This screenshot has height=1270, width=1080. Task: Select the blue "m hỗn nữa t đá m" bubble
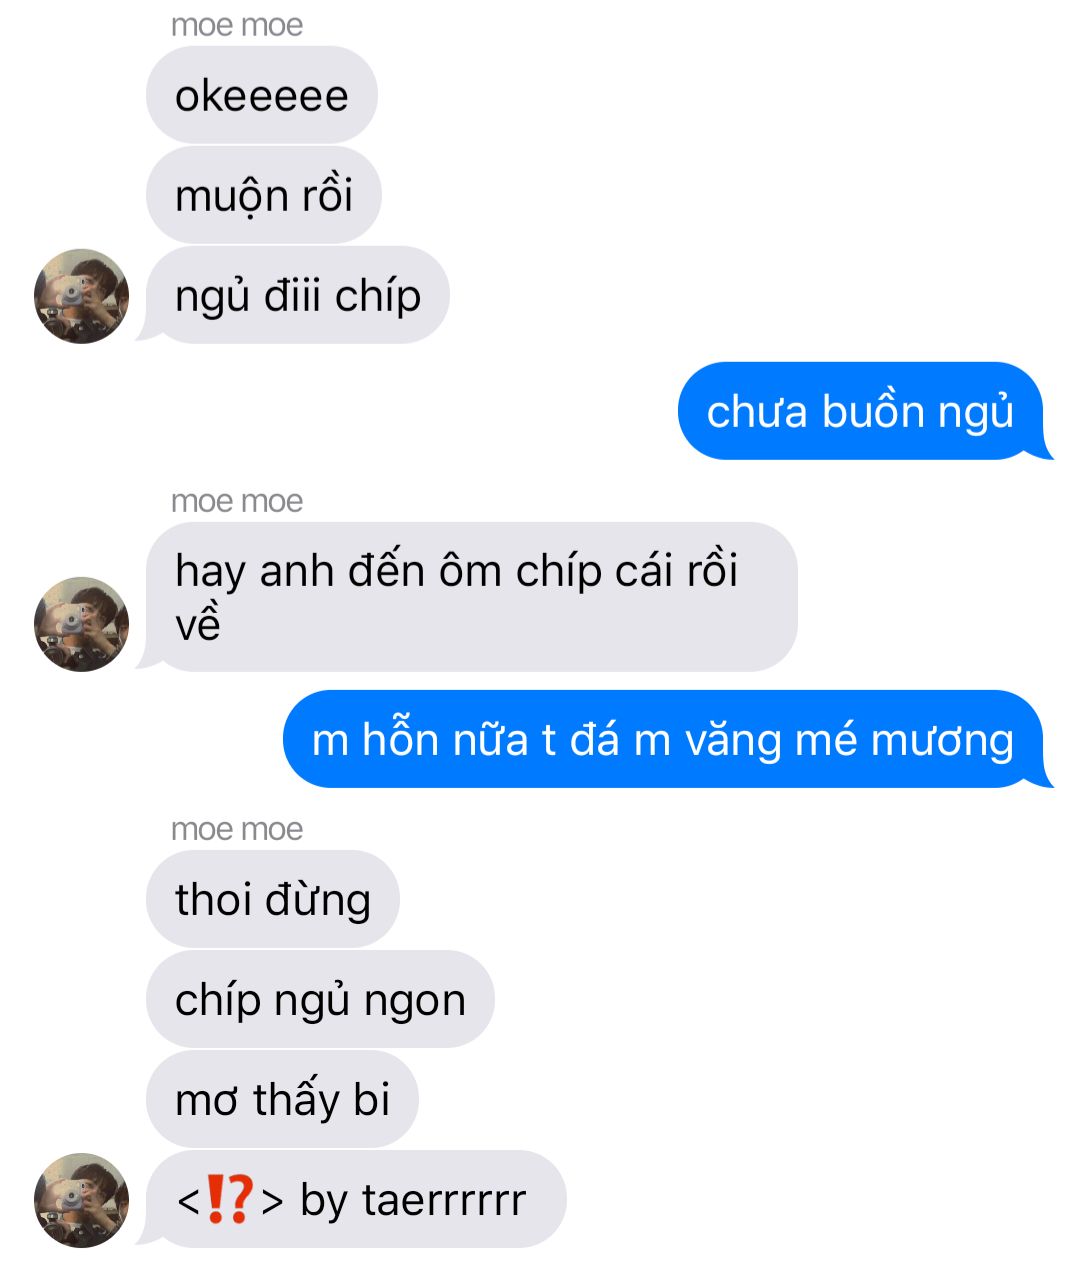click(666, 739)
